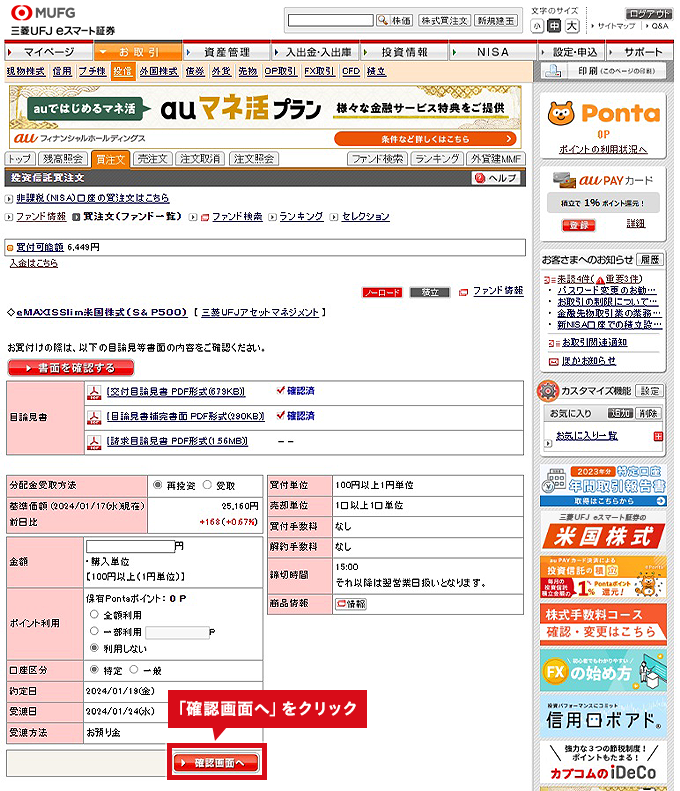Click the お知らせ 履歴 button
Screen dimensions: 680x791
tap(649, 260)
